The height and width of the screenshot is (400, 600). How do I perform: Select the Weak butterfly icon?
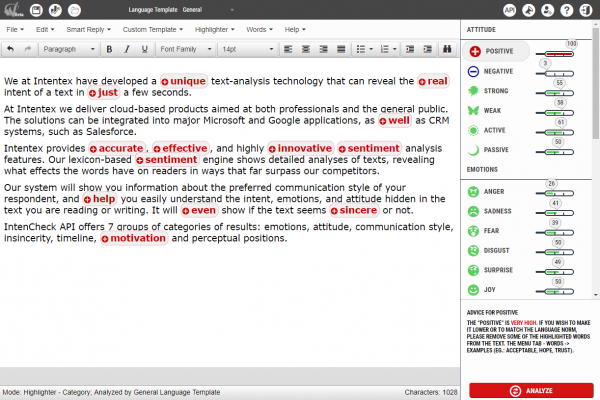pos(473,111)
